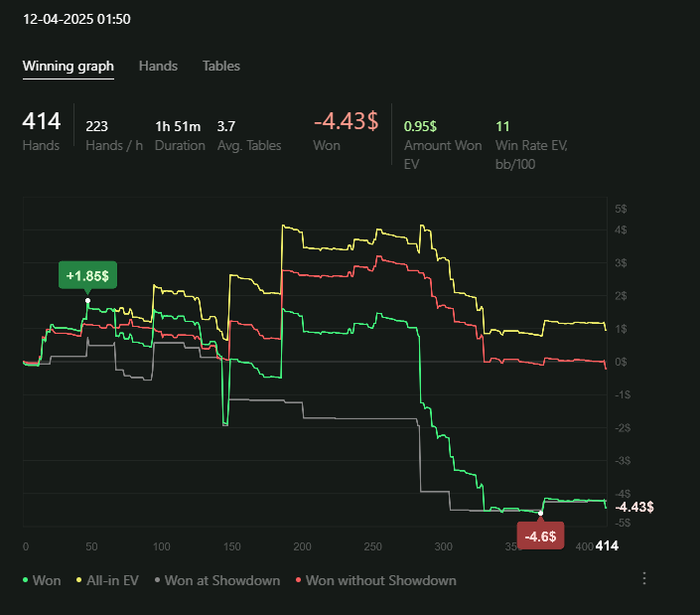Viewport: 700px width, 615px height.
Task: Click the Win Rate EV, bb/100 caption
Action: (531, 155)
